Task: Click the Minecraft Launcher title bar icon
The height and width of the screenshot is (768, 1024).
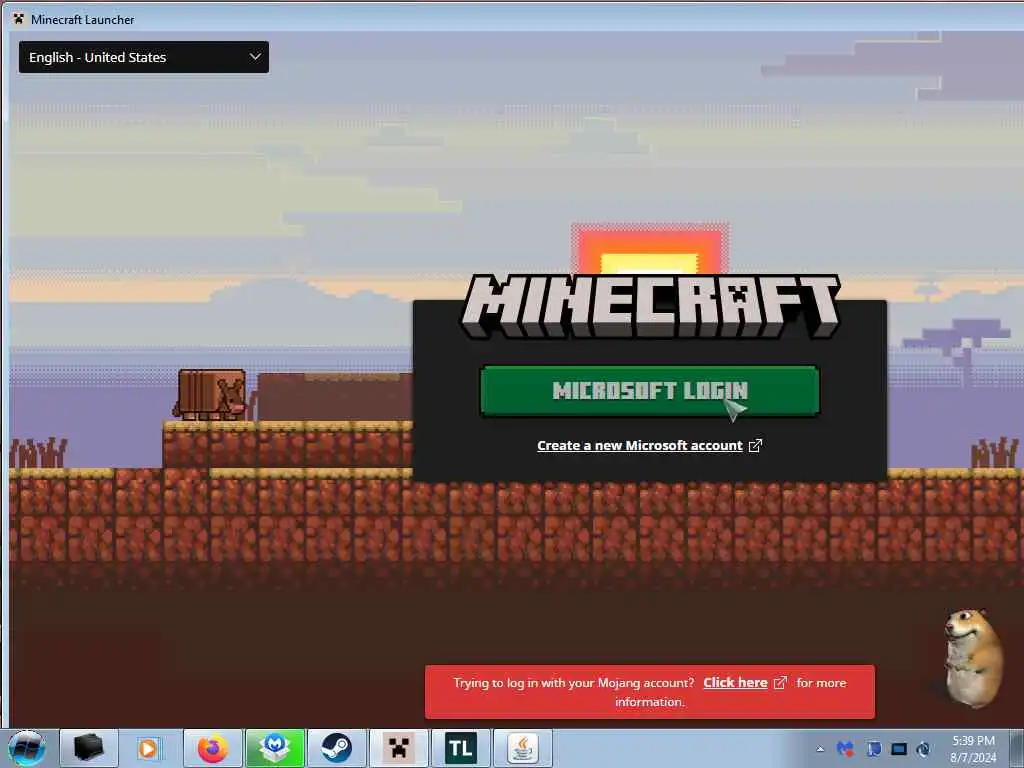Action: point(18,19)
